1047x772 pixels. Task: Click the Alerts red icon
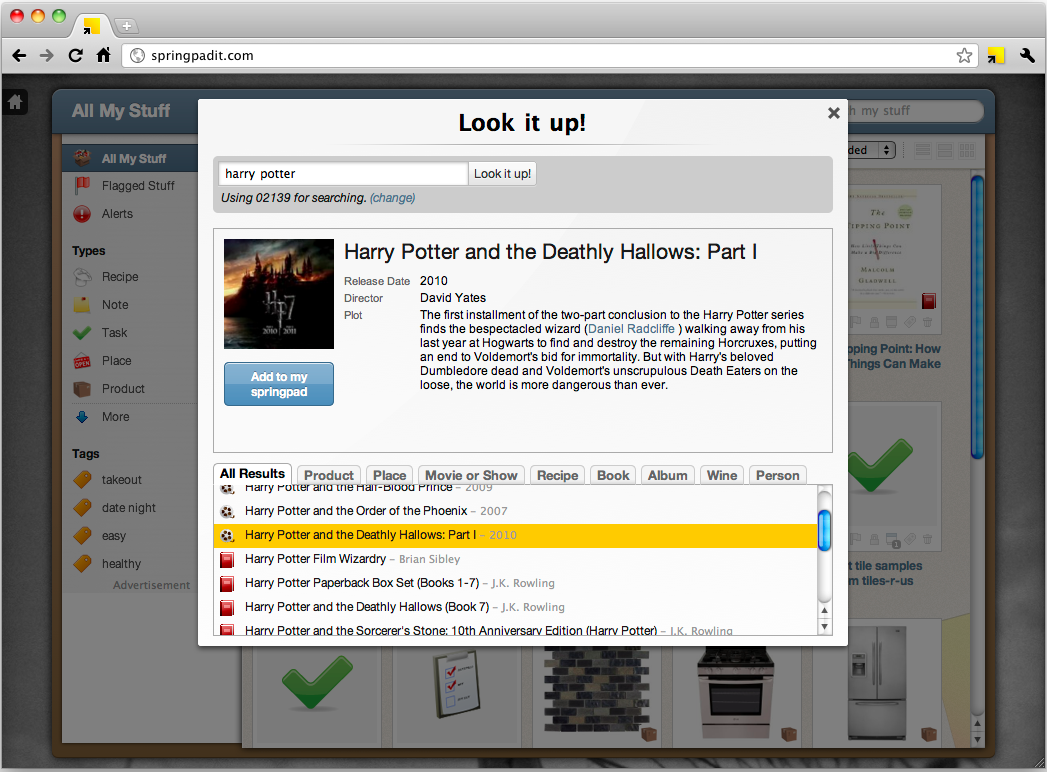tap(82, 214)
